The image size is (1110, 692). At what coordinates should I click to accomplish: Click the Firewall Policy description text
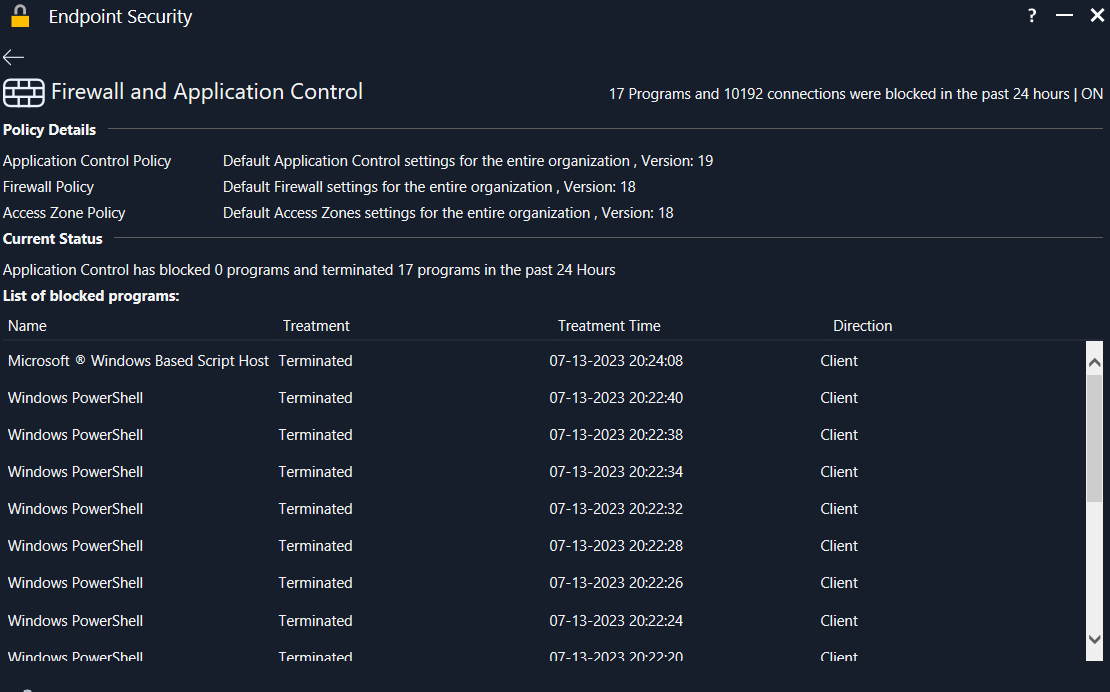click(429, 187)
